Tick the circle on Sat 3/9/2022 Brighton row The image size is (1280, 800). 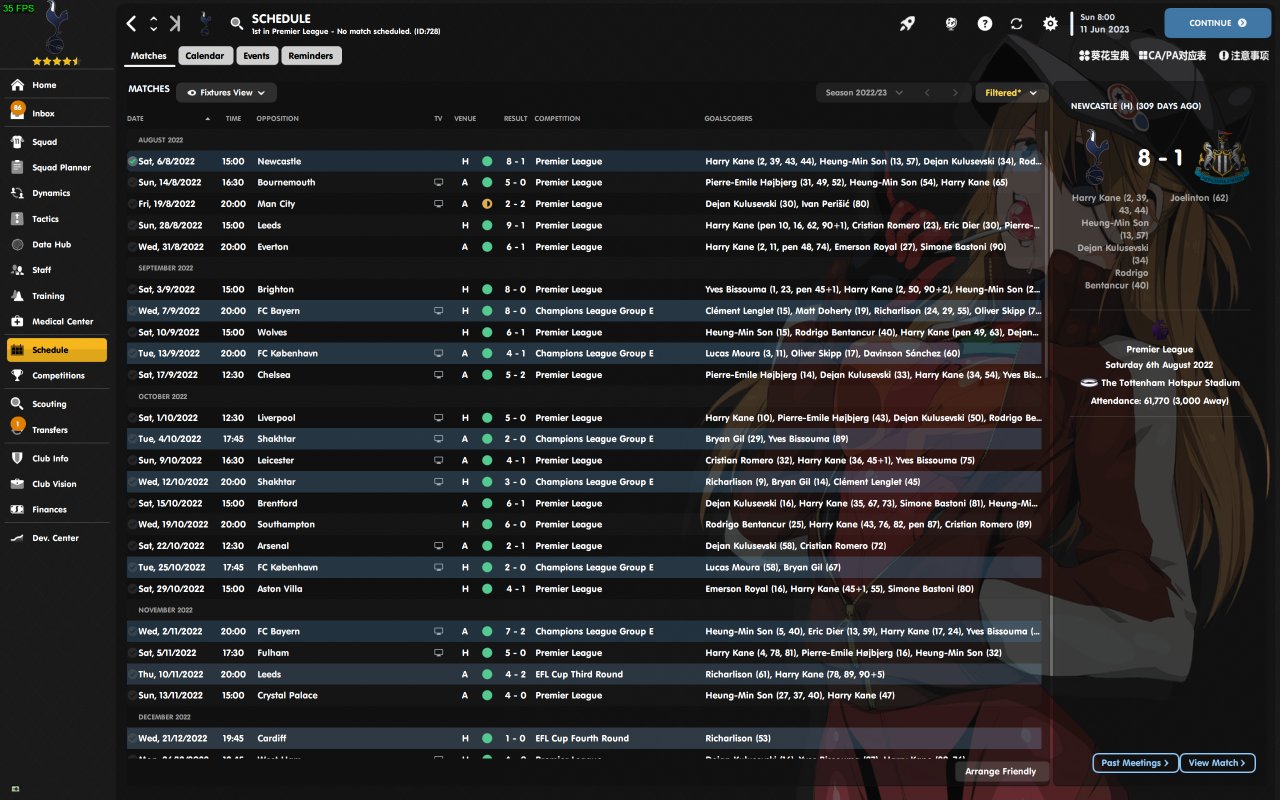coord(133,290)
